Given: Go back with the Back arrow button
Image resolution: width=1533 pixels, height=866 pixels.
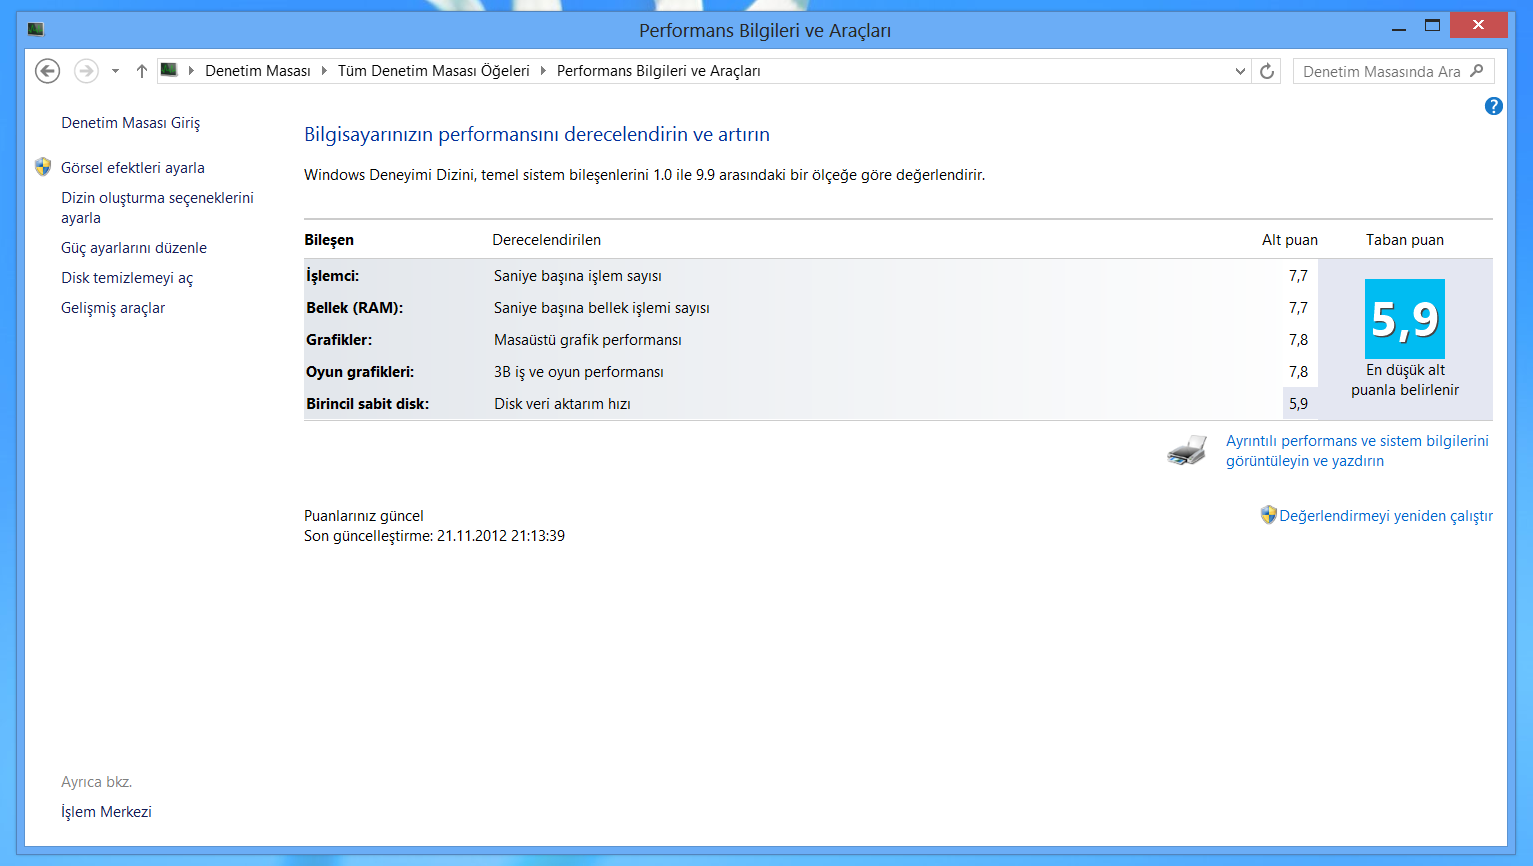Looking at the screenshot, I should [47, 71].
